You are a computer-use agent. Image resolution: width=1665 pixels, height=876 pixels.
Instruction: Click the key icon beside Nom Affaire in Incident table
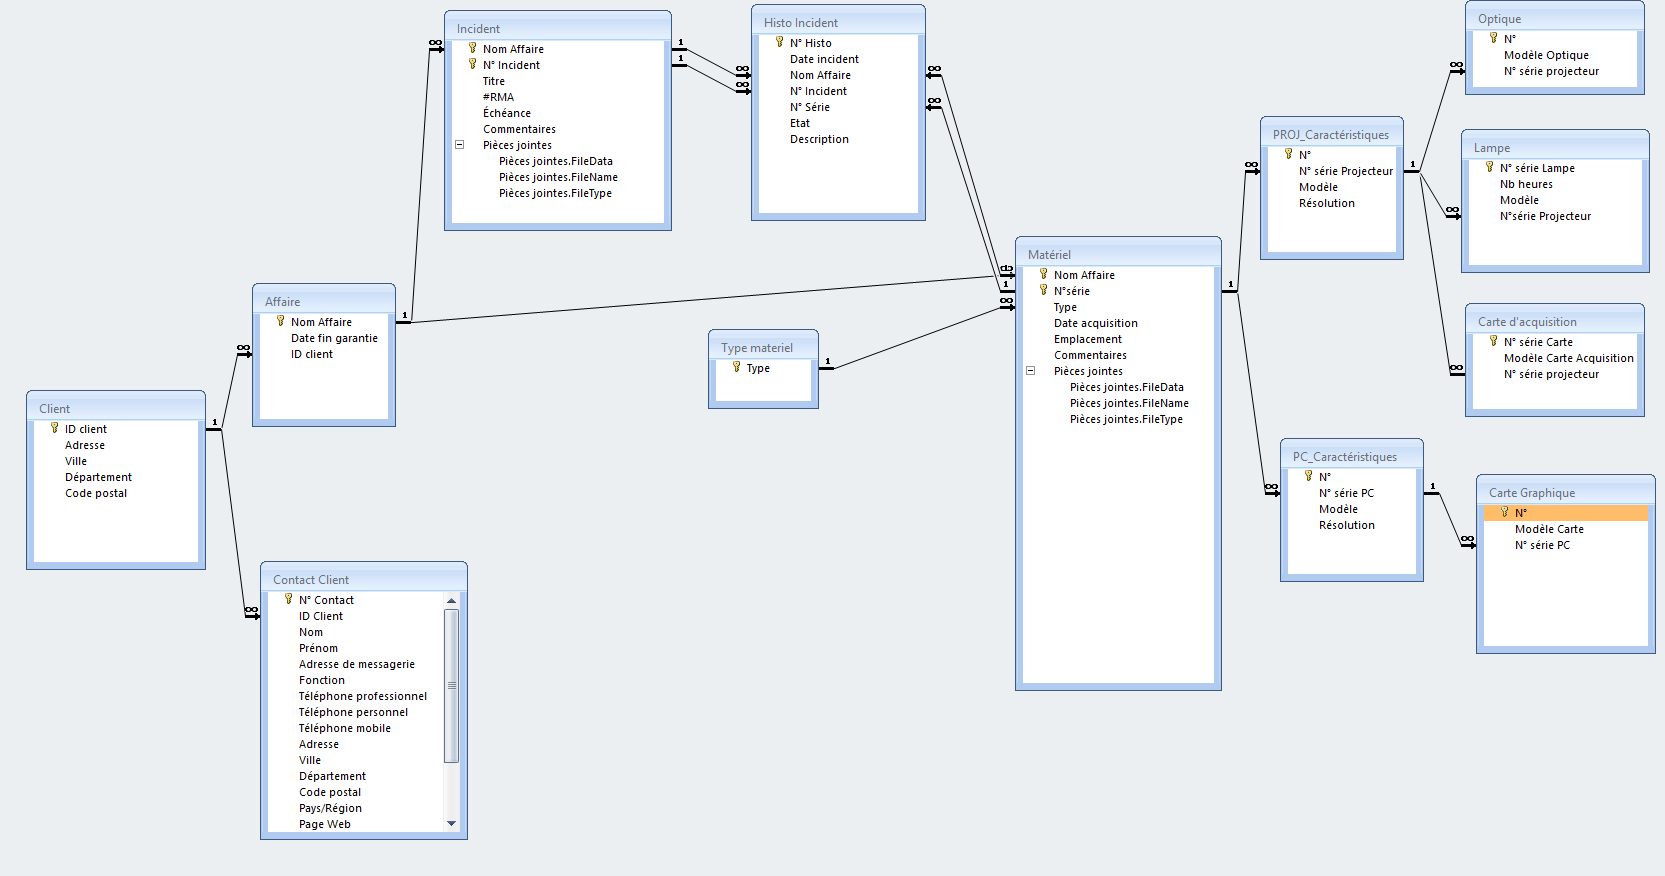coord(472,48)
